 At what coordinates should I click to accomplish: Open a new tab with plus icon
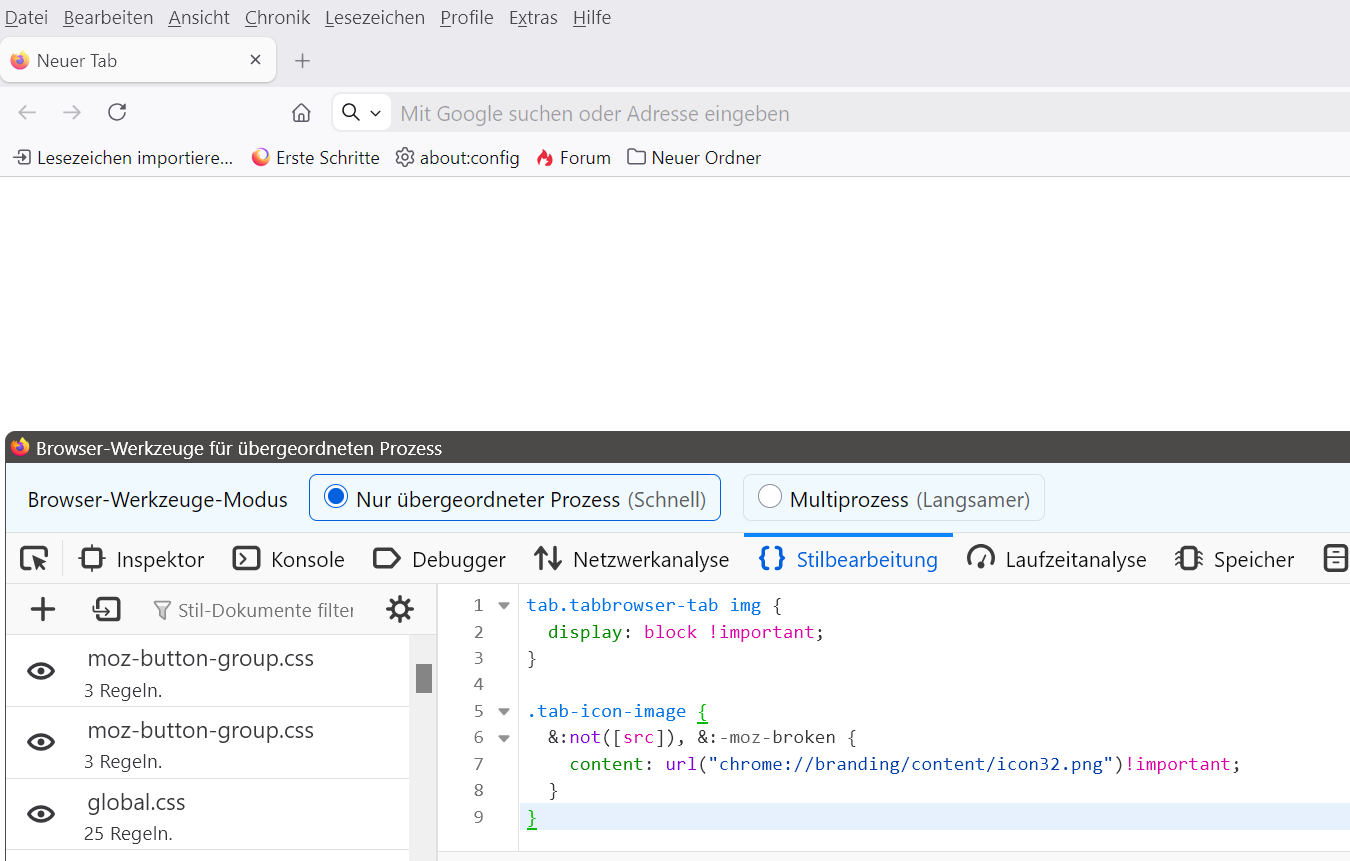pos(302,61)
